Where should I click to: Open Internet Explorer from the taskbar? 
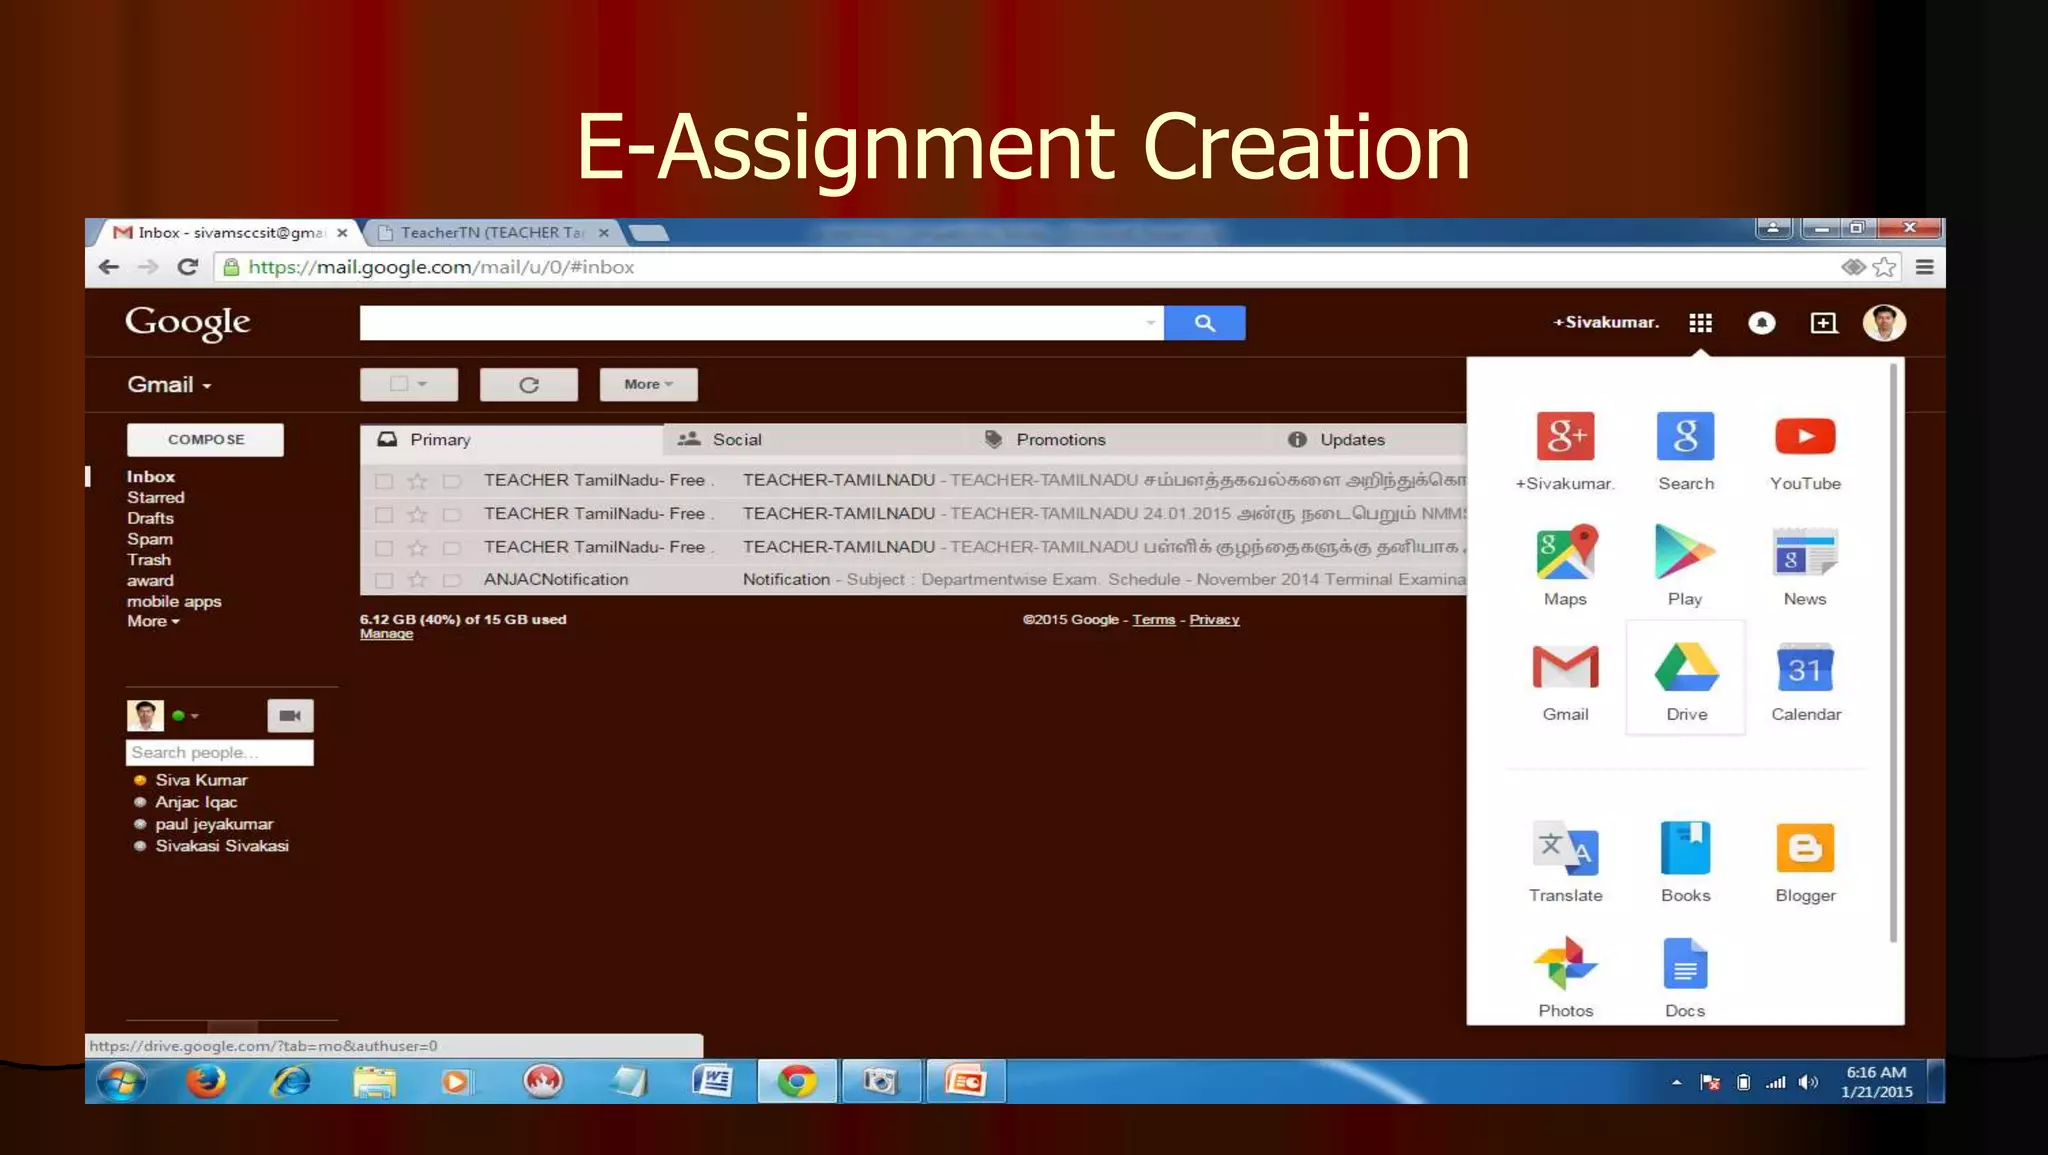point(291,1081)
